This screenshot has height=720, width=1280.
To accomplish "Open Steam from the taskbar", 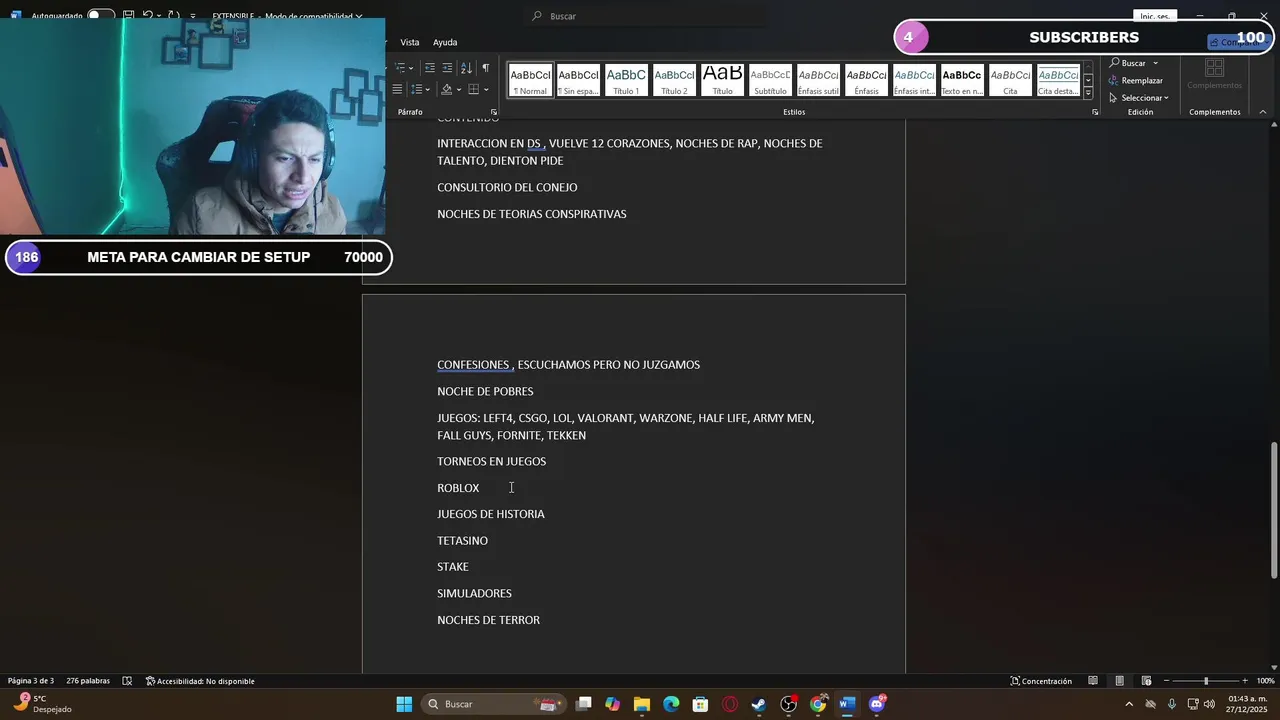I will (x=759, y=704).
